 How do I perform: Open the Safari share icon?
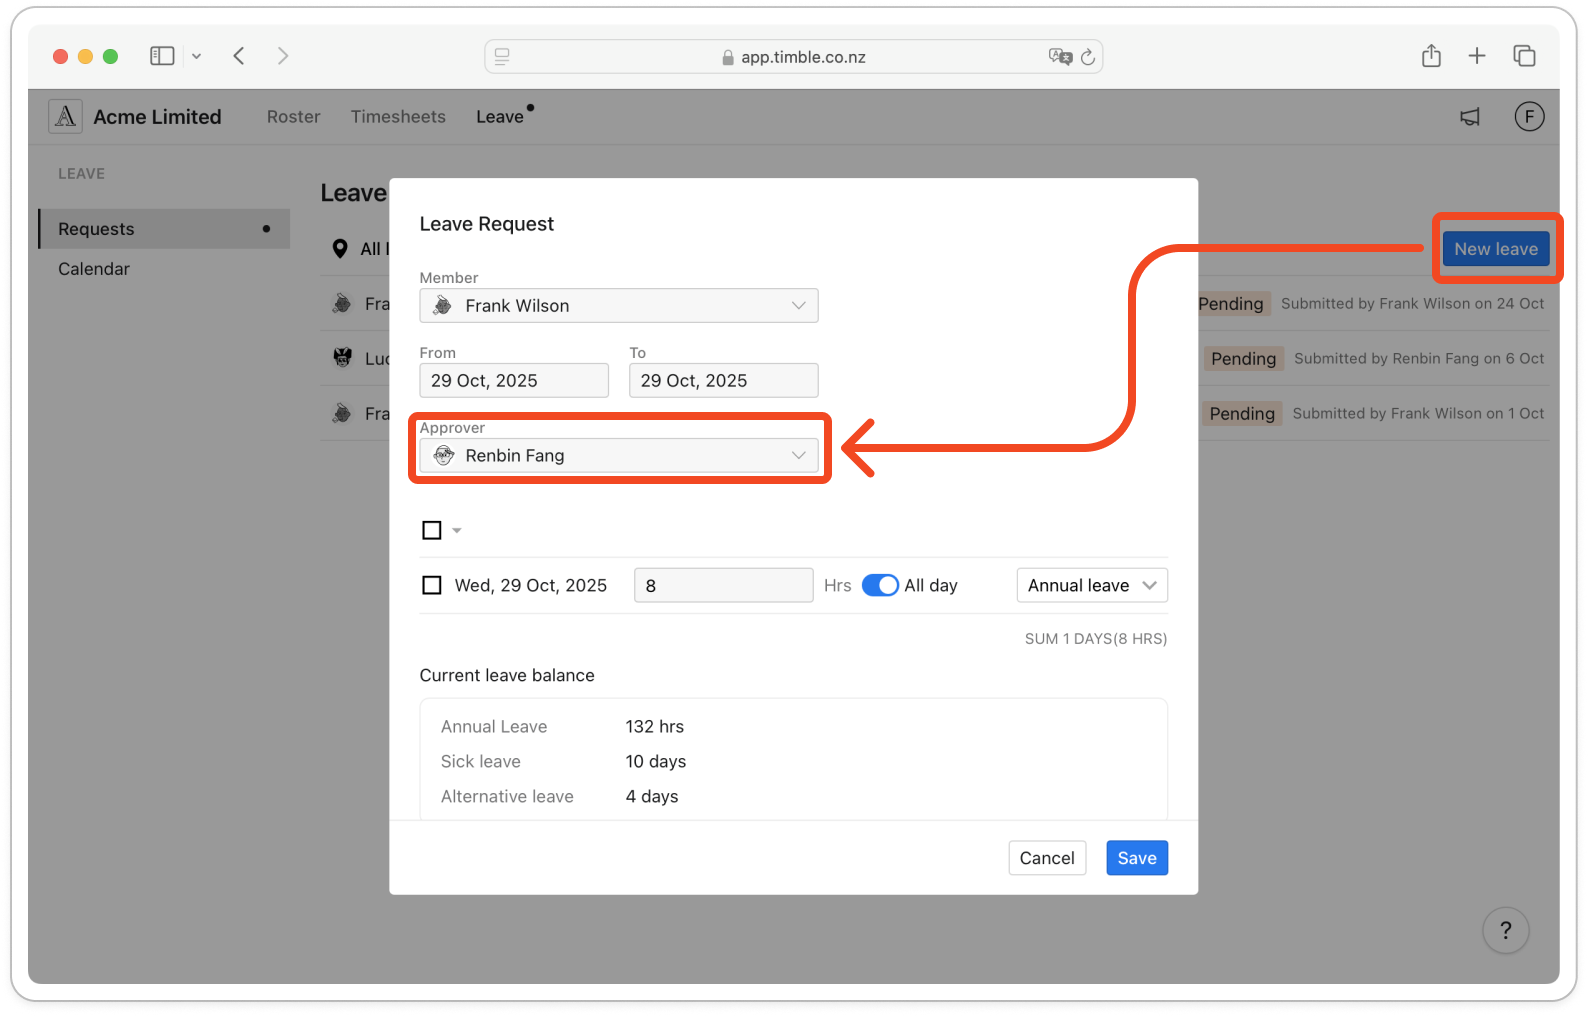click(x=1431, y=56)
